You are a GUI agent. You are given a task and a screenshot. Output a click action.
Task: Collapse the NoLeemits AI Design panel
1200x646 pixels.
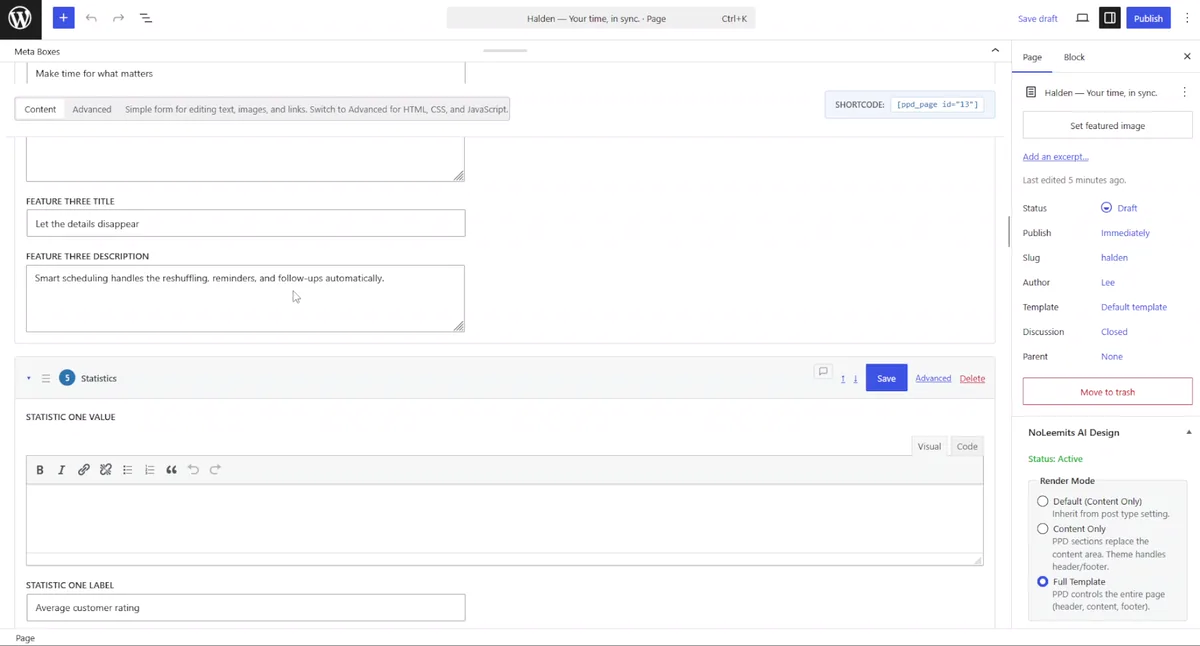[x=1189, y=433]
